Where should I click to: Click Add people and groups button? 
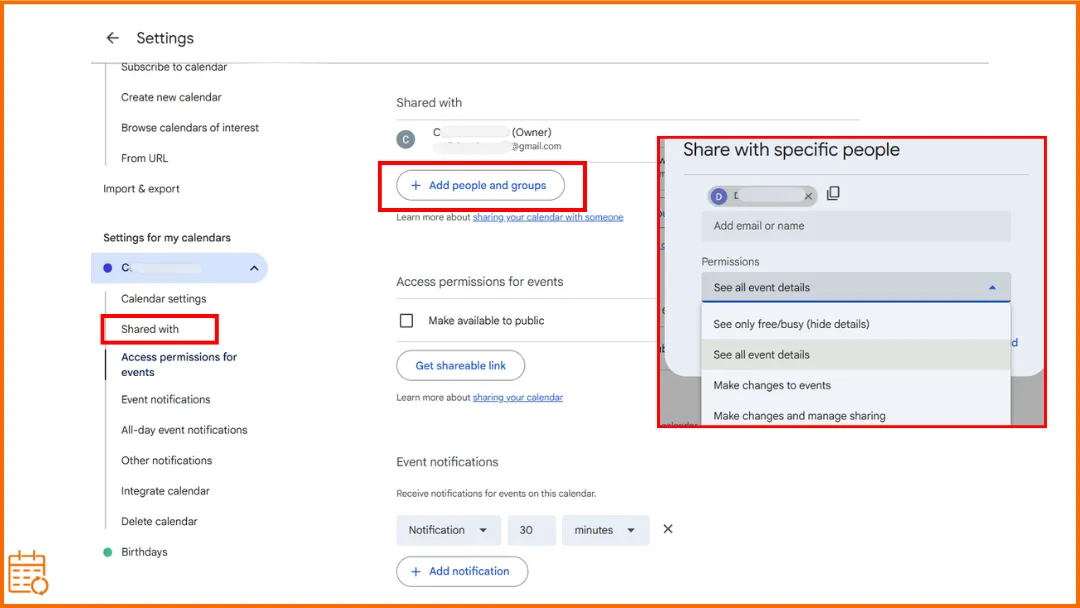pos(480,185)
